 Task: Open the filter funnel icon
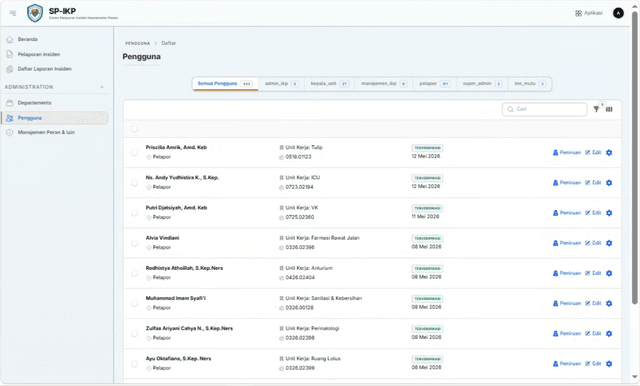(x=596, y=109)
